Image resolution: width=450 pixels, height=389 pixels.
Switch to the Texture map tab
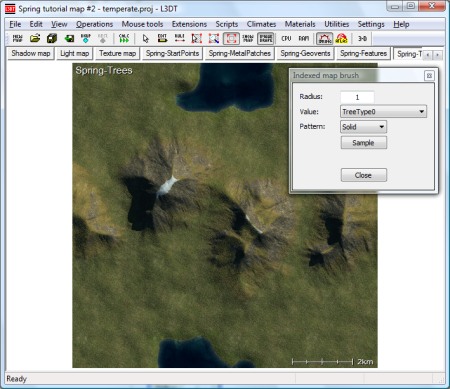pyautogui.click(x=117, y=53)
